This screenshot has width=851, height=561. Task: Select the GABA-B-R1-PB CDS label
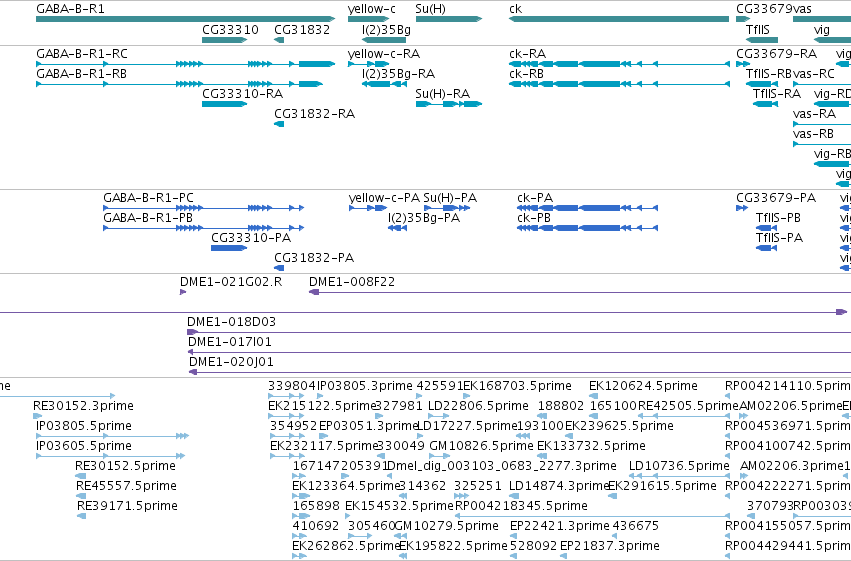pos(148,218)
